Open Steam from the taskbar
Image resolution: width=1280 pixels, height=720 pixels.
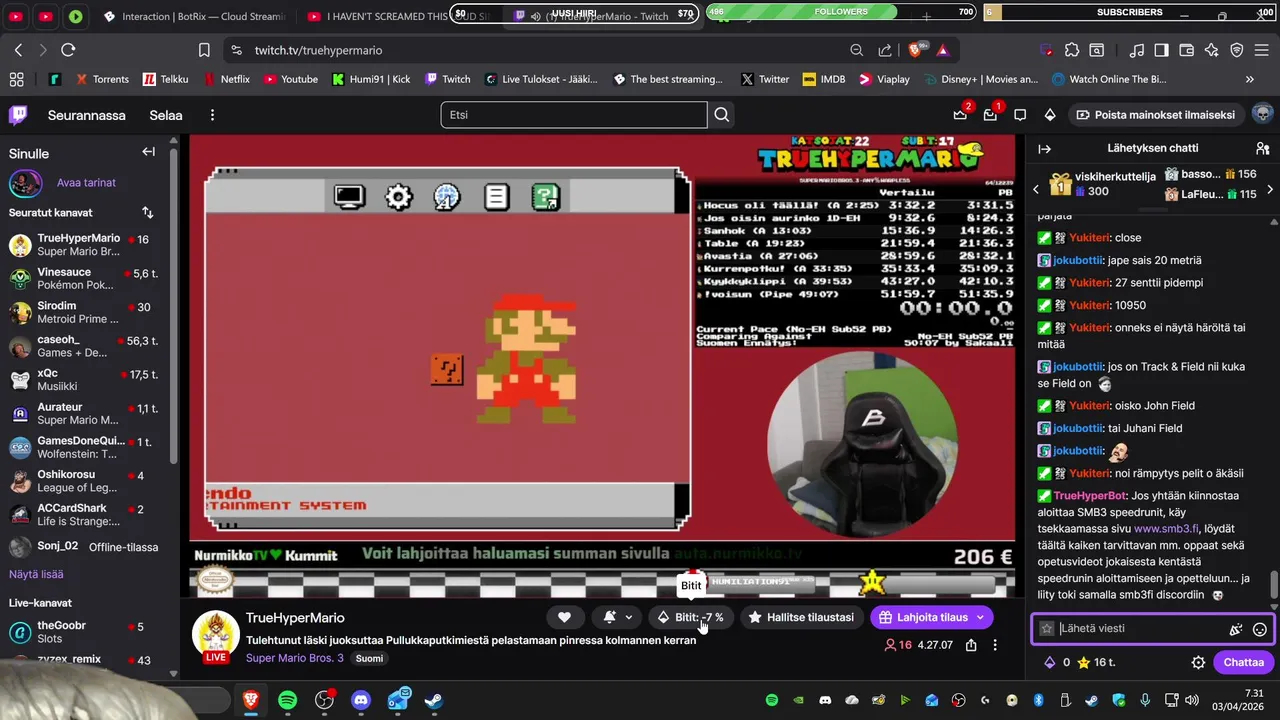tap(434, 700)
